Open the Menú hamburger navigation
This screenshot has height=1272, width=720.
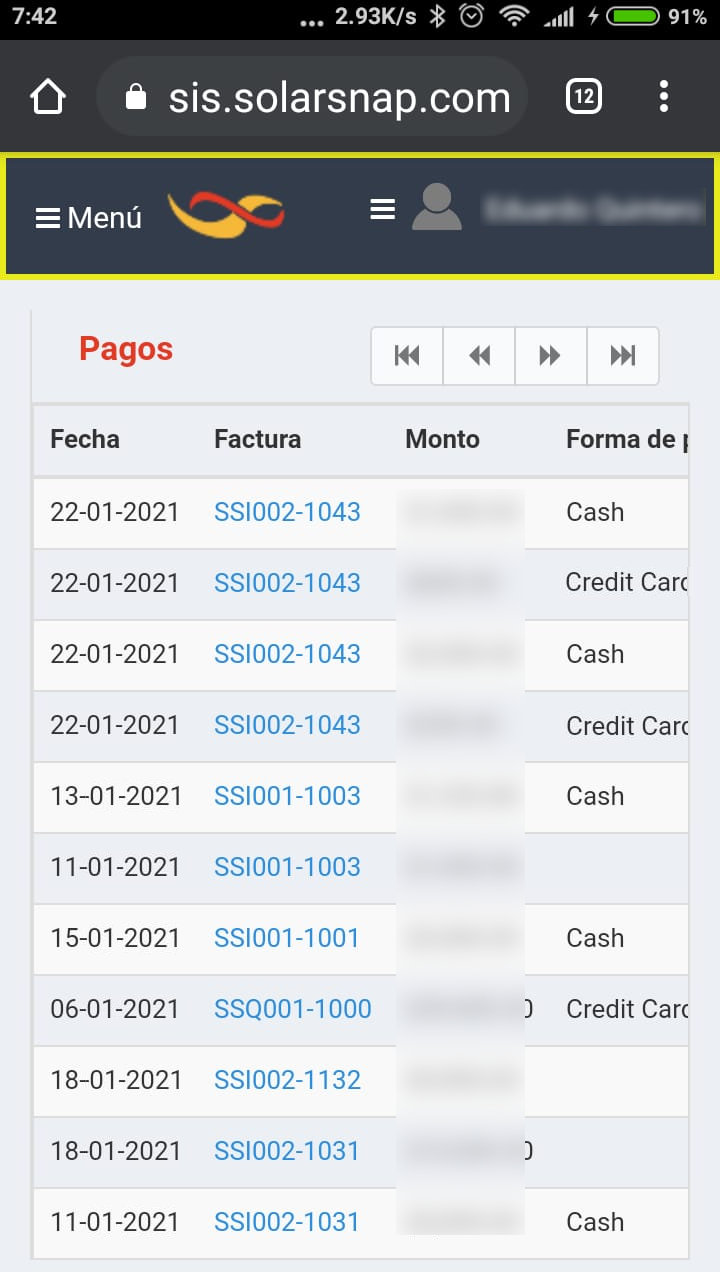(x=88, y=218)
